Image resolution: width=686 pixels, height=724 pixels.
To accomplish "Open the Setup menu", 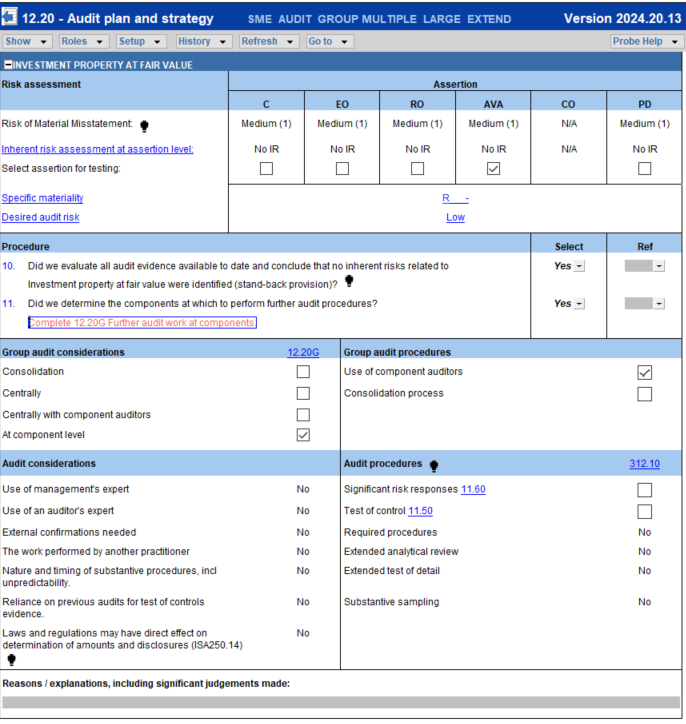I will (140, 42).
